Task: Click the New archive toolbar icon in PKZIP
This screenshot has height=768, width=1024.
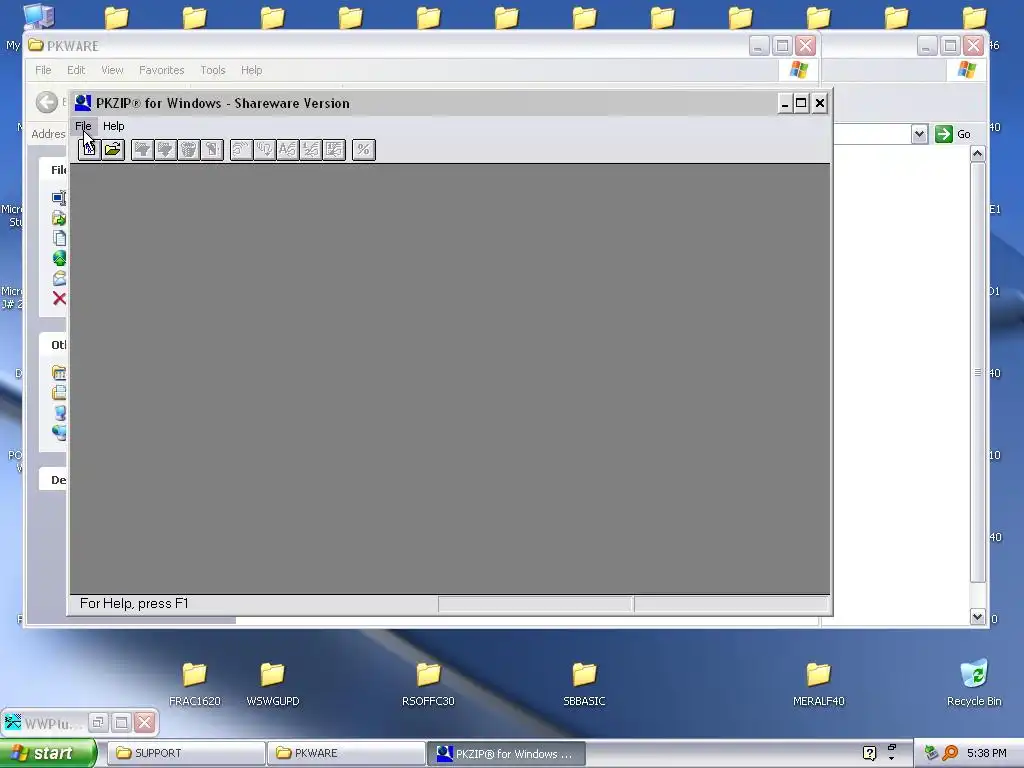Action: tap(89, 150)
